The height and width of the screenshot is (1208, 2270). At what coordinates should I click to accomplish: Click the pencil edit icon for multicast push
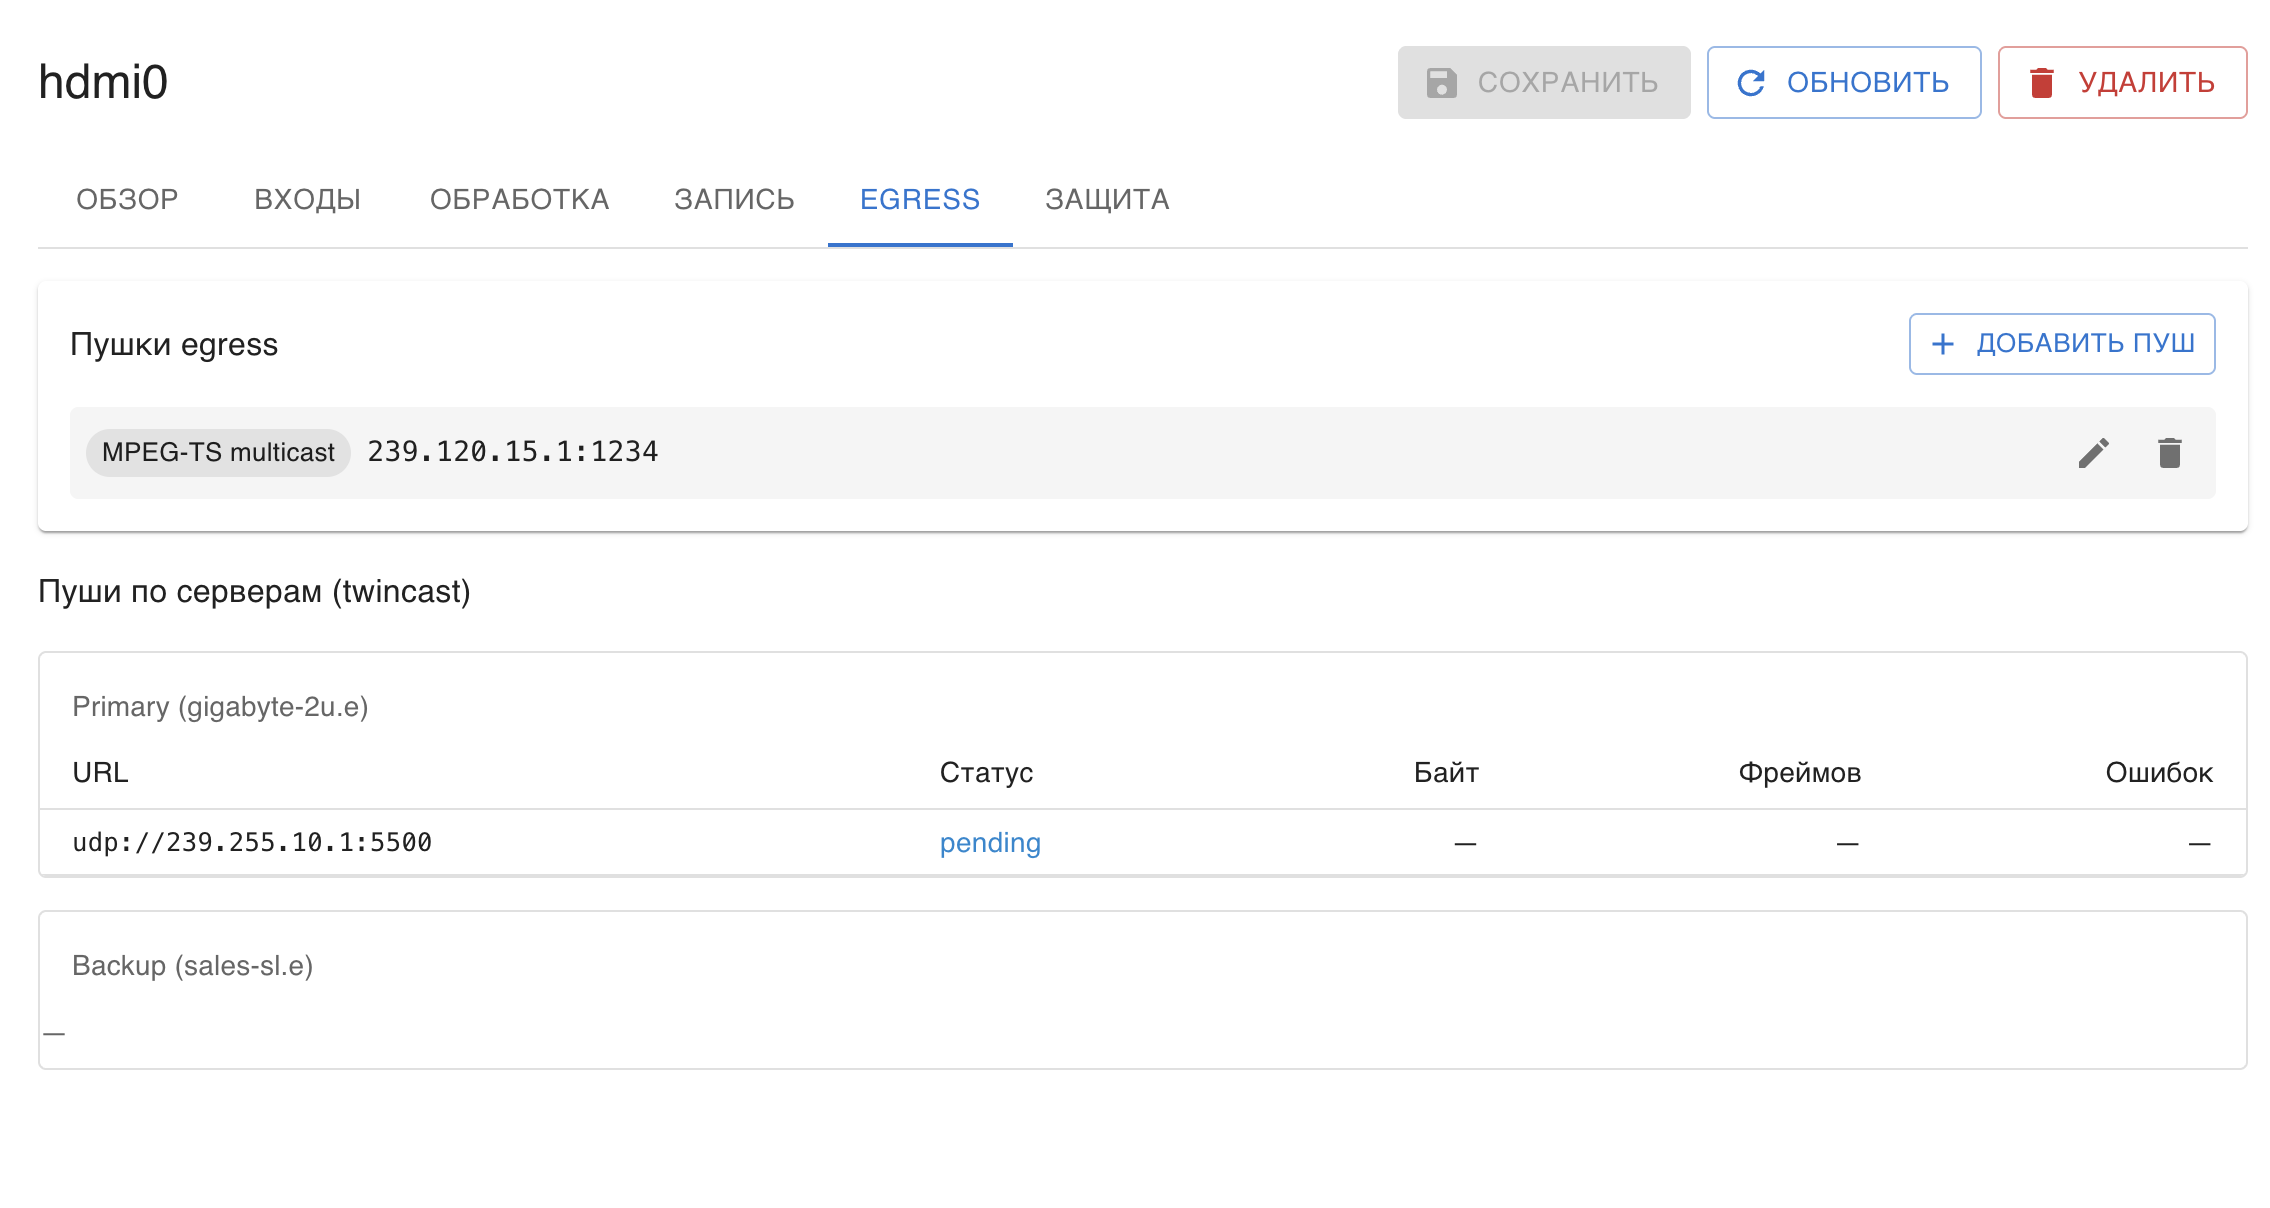2093,453
